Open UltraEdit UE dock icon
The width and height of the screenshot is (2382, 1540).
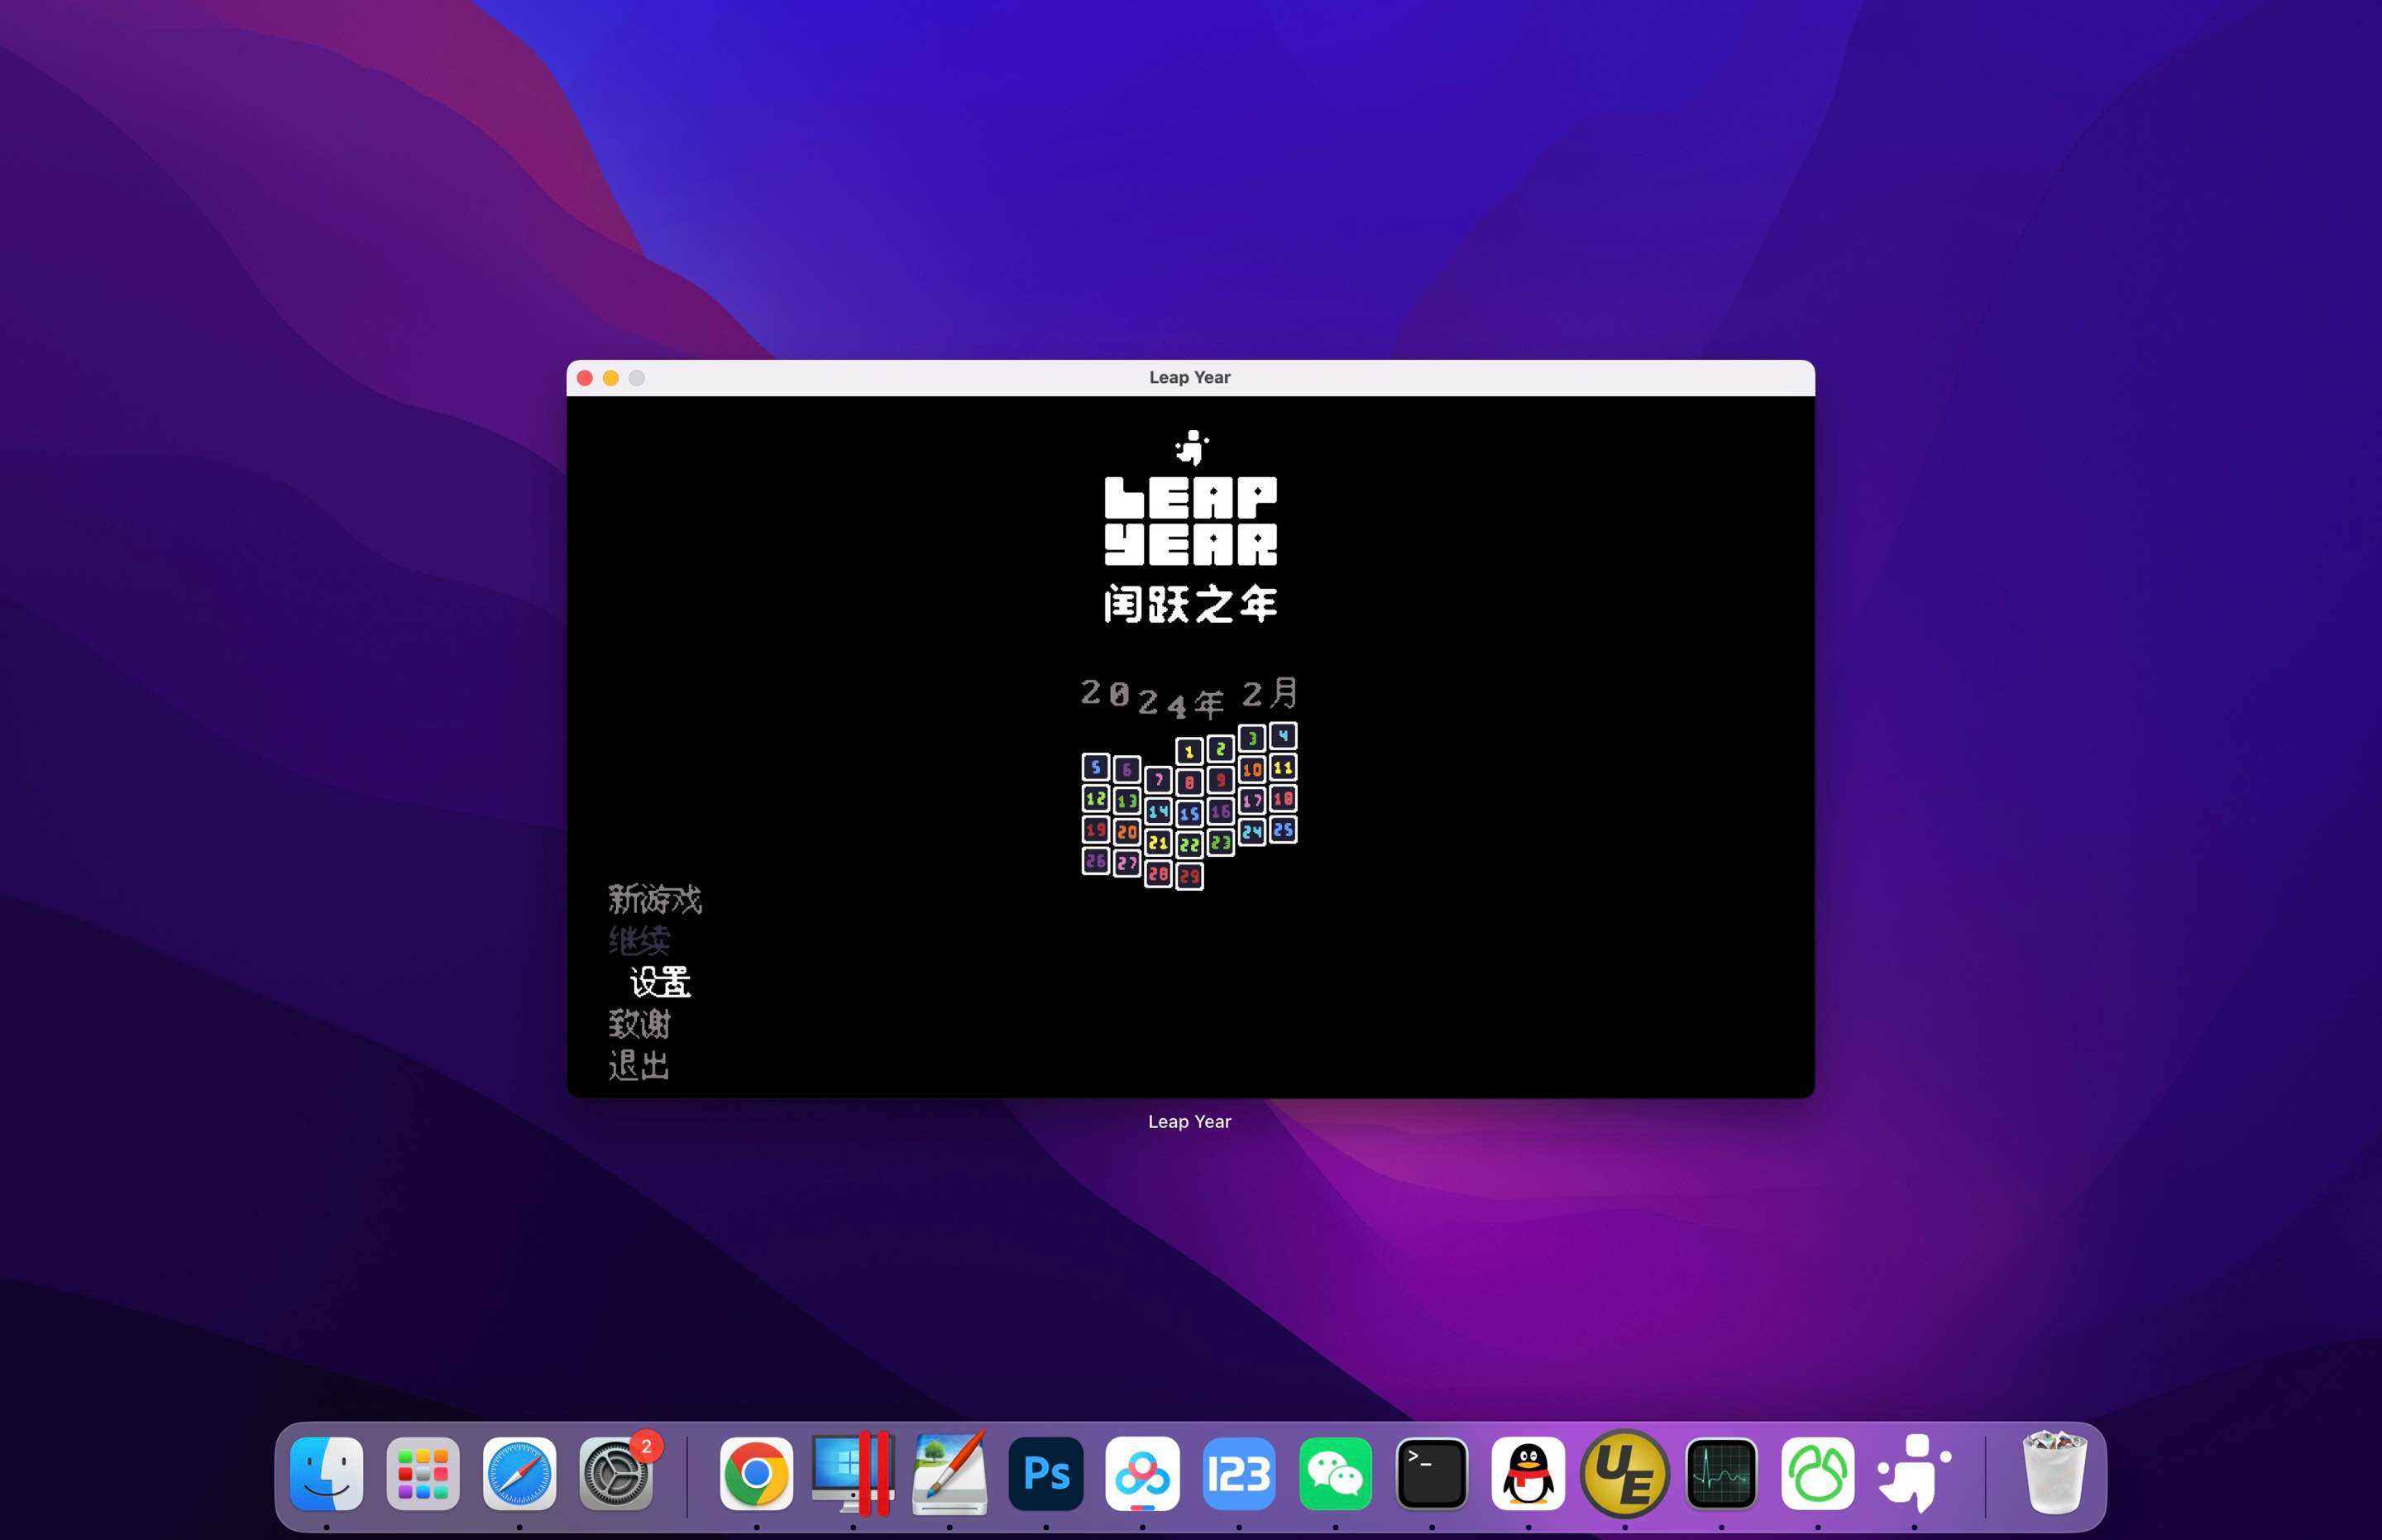click(x=1625, y=1474)
